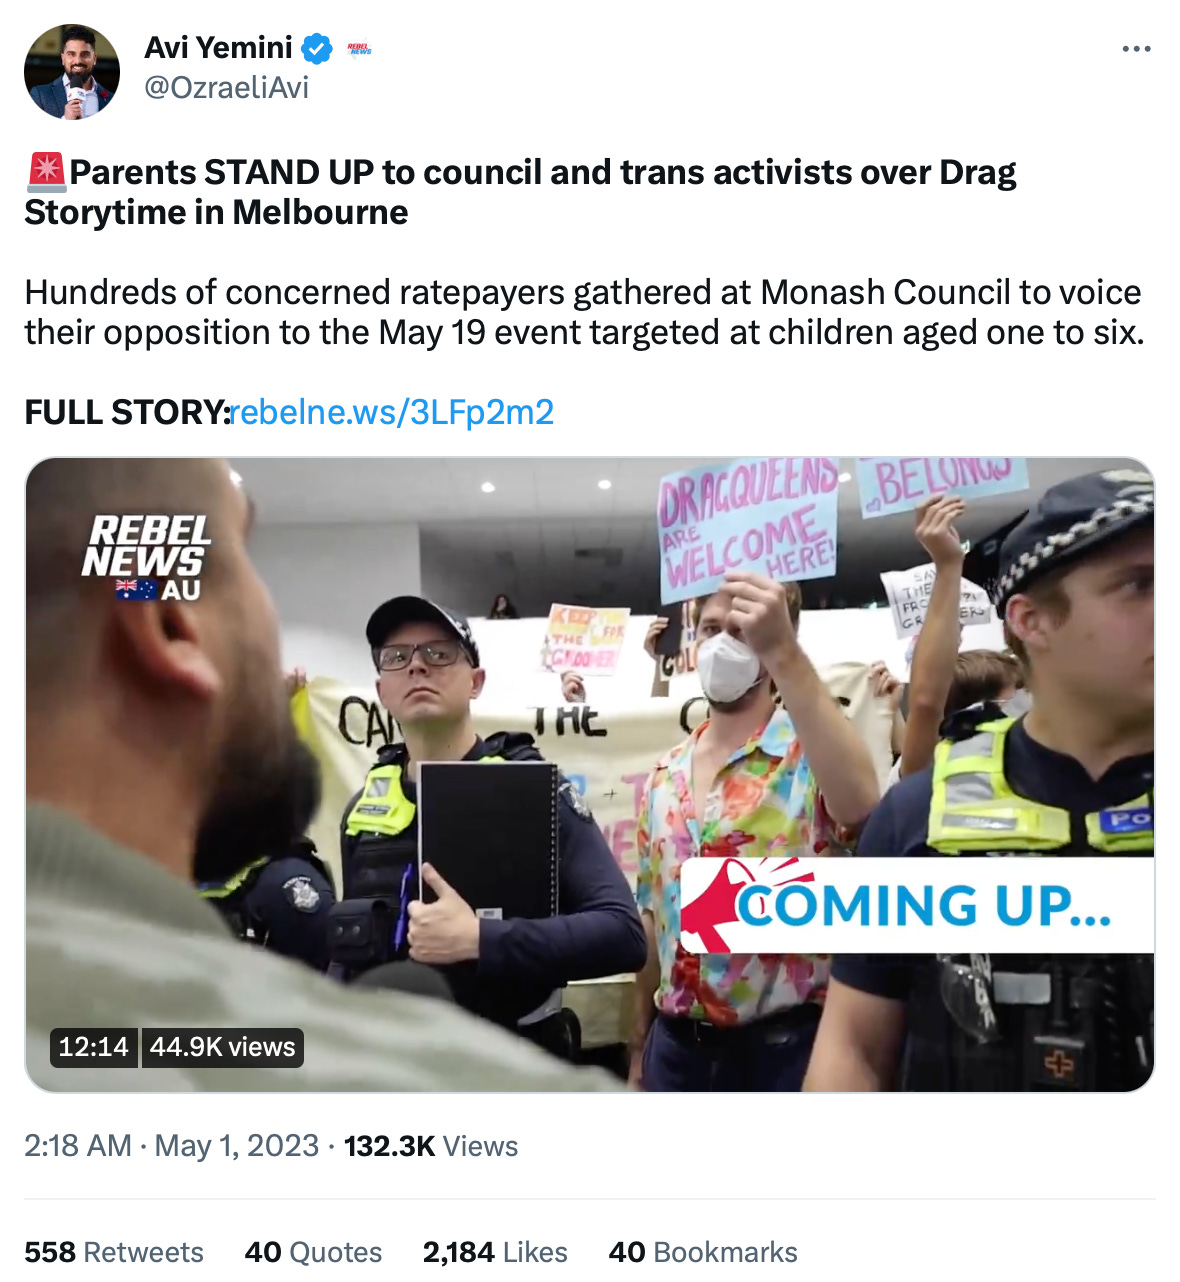Open Avi Yemini's profile picture
Screen dimensions: 1180x1282
point(72,72)
